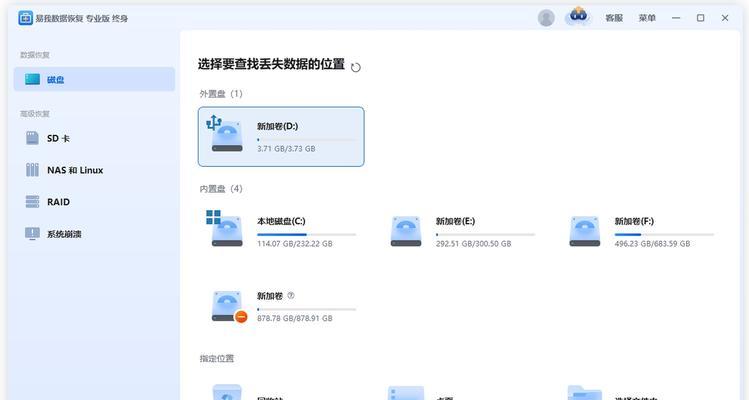Click the C: drive usage bar
Screen dimensions: 749x400
[x=306, y=235]
